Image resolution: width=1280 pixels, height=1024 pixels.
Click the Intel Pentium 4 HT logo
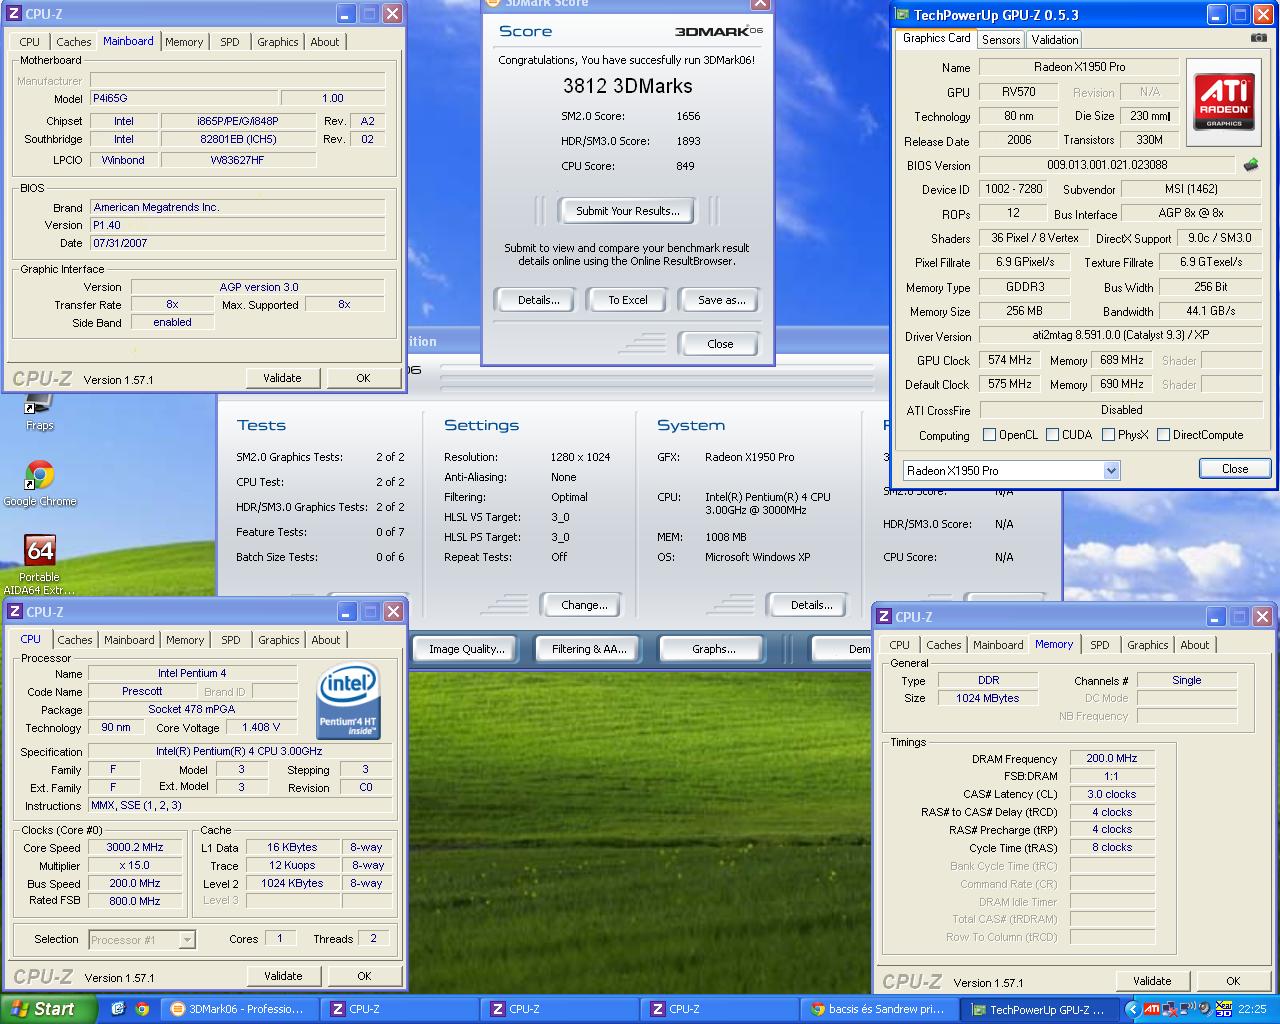coord(347,703)
